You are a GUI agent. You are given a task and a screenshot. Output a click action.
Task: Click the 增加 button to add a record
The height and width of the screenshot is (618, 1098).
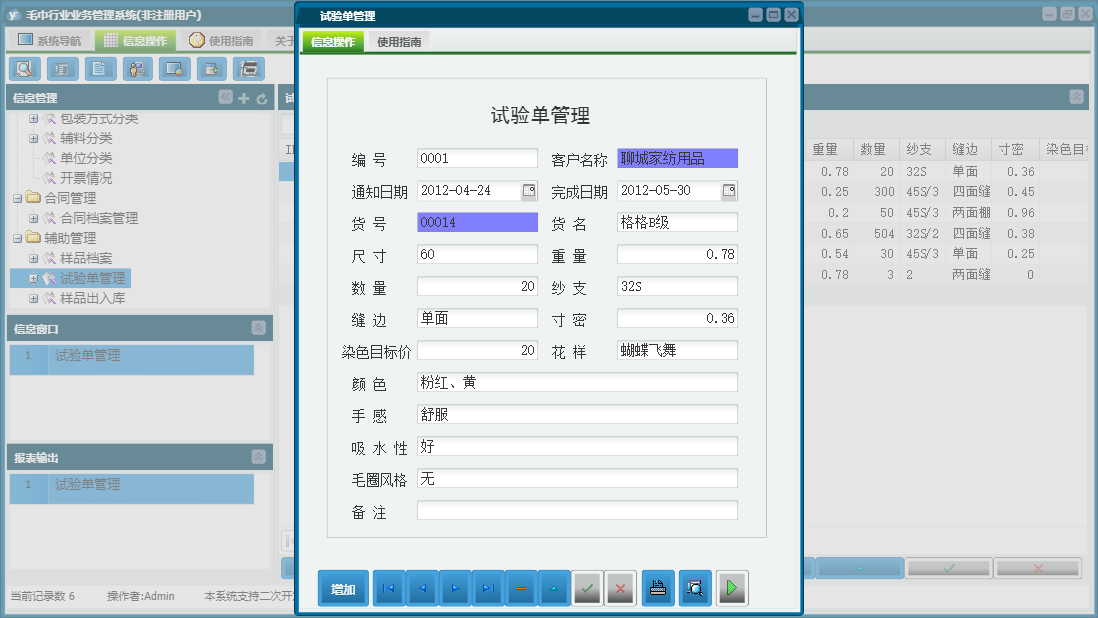point(343,588)
